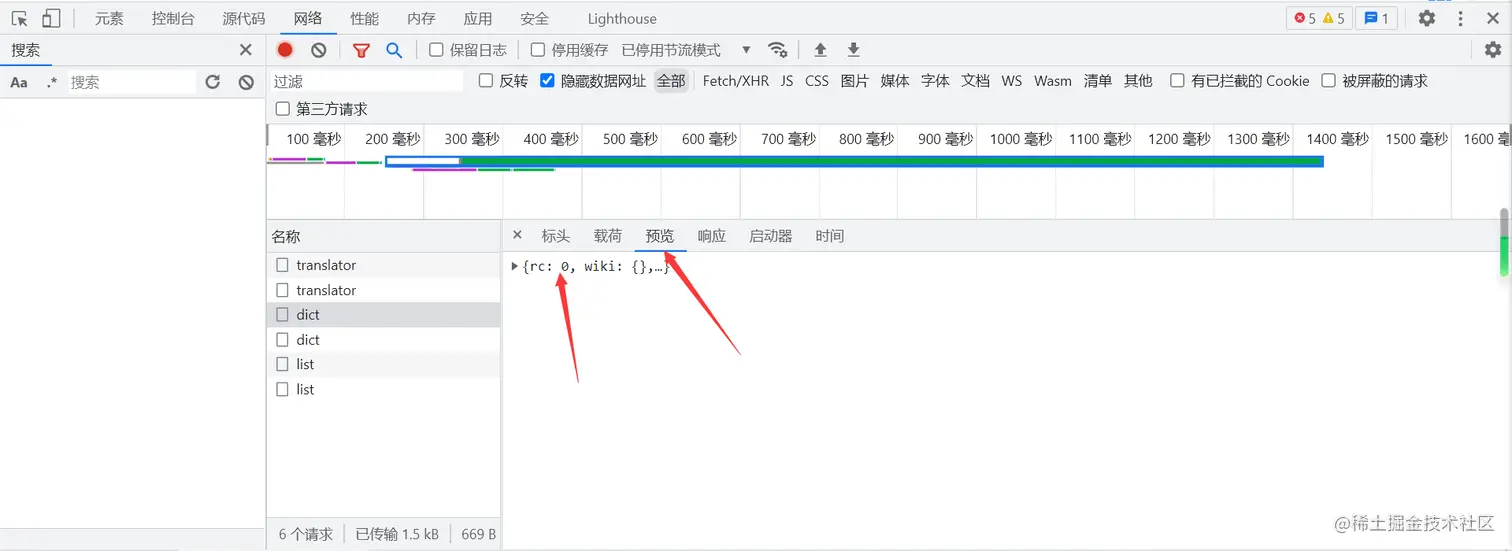Open the 安全 panel tab
1512x551 pixels.
coord(535,18)
